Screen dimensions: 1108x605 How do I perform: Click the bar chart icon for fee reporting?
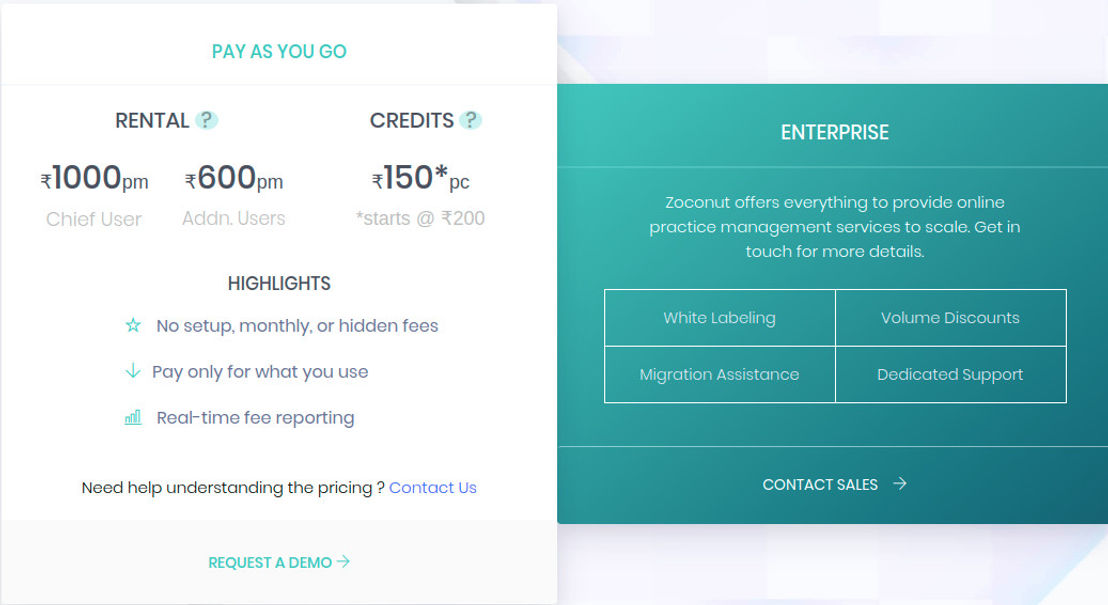pos(133,417)
